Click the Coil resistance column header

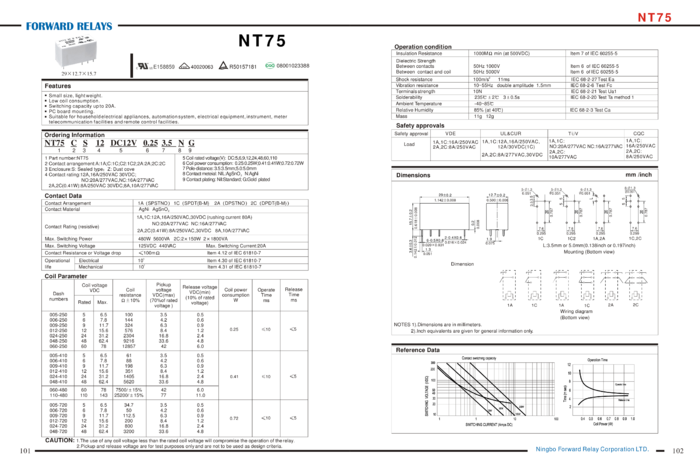tap(130, 295)
